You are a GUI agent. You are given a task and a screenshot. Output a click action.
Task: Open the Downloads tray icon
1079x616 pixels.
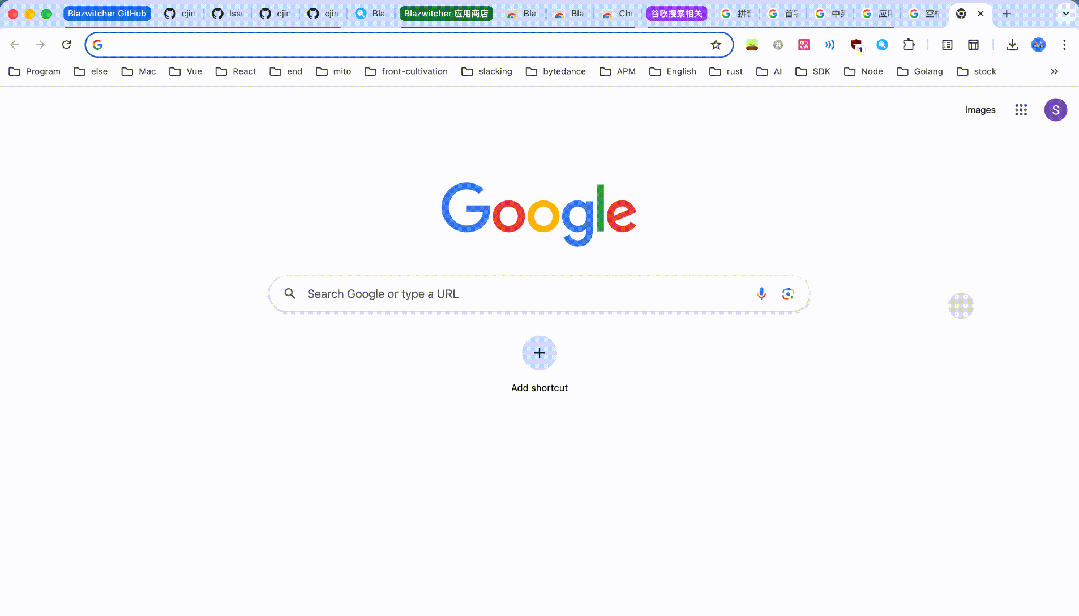(x=1012, y=45)
